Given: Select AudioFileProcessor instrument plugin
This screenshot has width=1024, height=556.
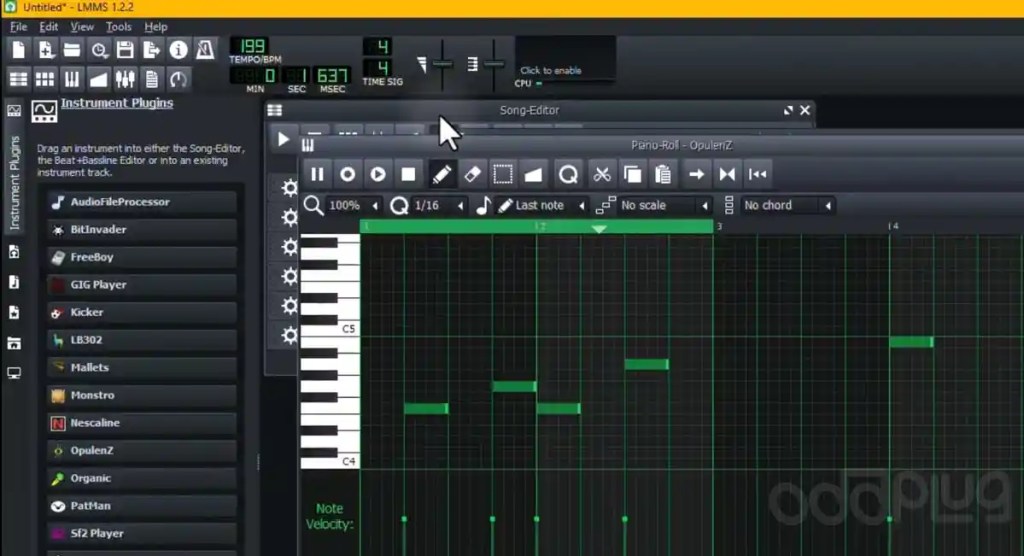Looking at the screenshot, I should 142,202.
